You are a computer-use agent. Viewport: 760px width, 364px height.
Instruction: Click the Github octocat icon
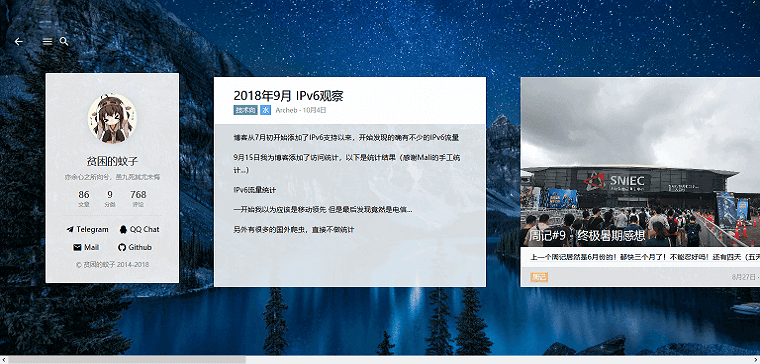point(122,248)
